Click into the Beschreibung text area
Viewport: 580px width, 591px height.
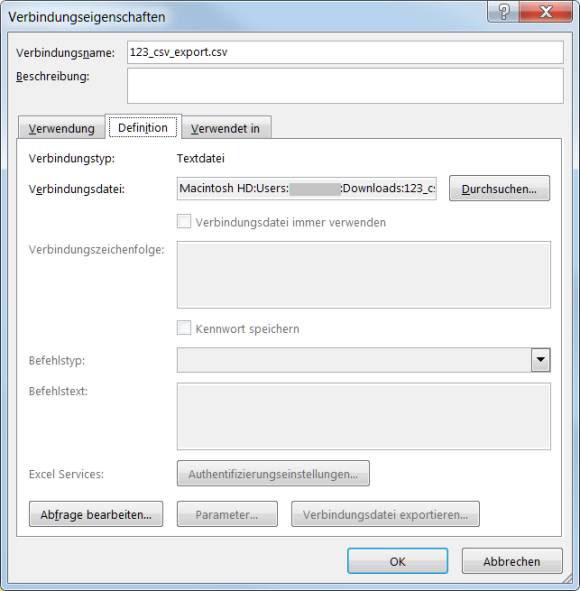(345, 86)
